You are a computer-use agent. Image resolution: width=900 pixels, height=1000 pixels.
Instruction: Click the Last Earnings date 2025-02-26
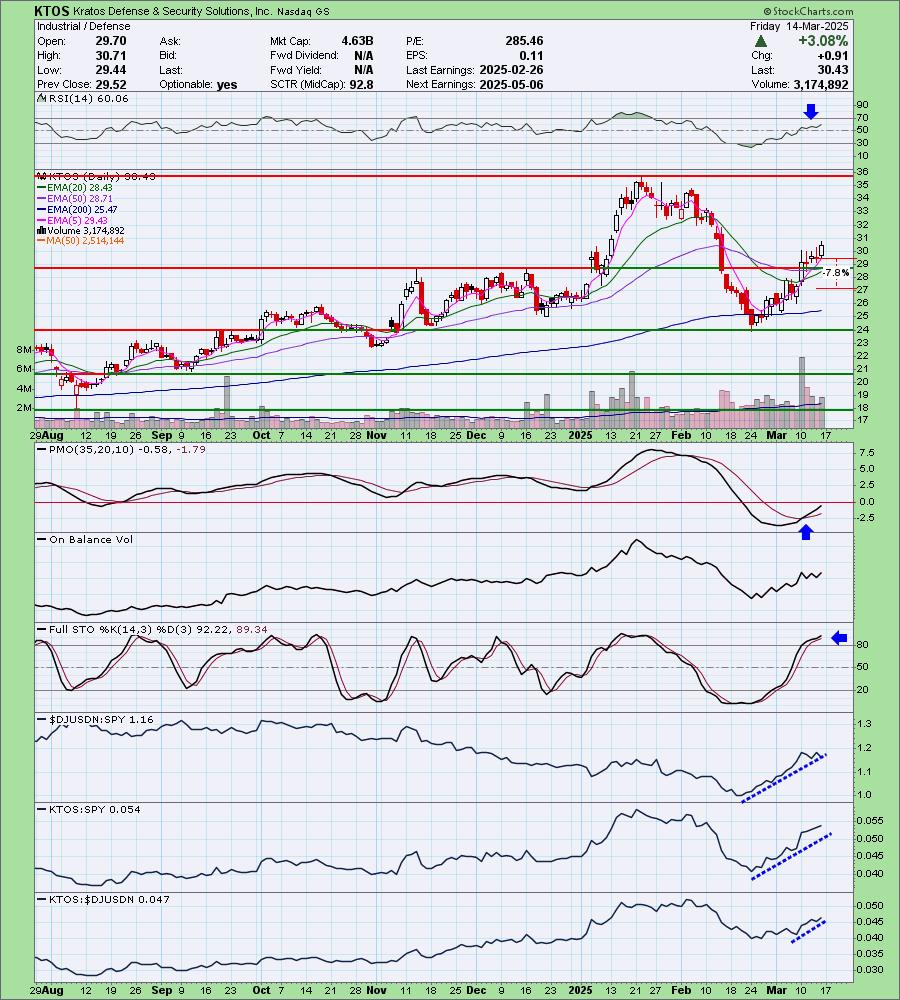(512, 70)
